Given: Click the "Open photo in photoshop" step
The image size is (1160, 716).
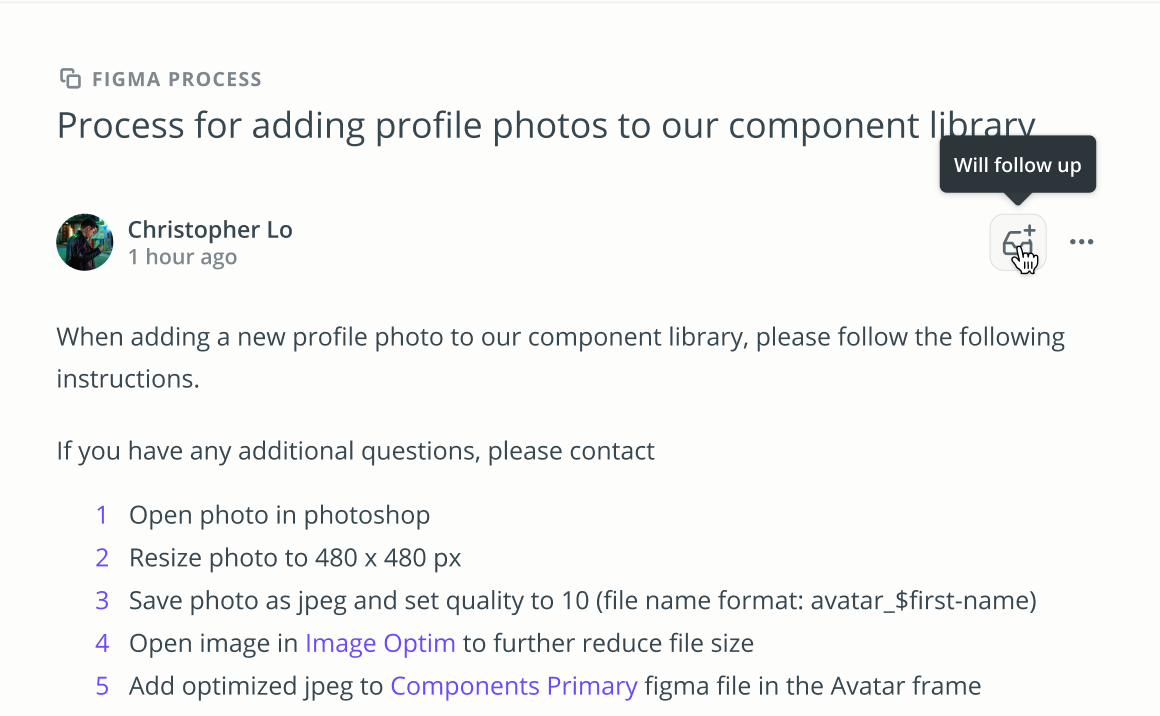Looking at the screenshot, I should [279, 515].
